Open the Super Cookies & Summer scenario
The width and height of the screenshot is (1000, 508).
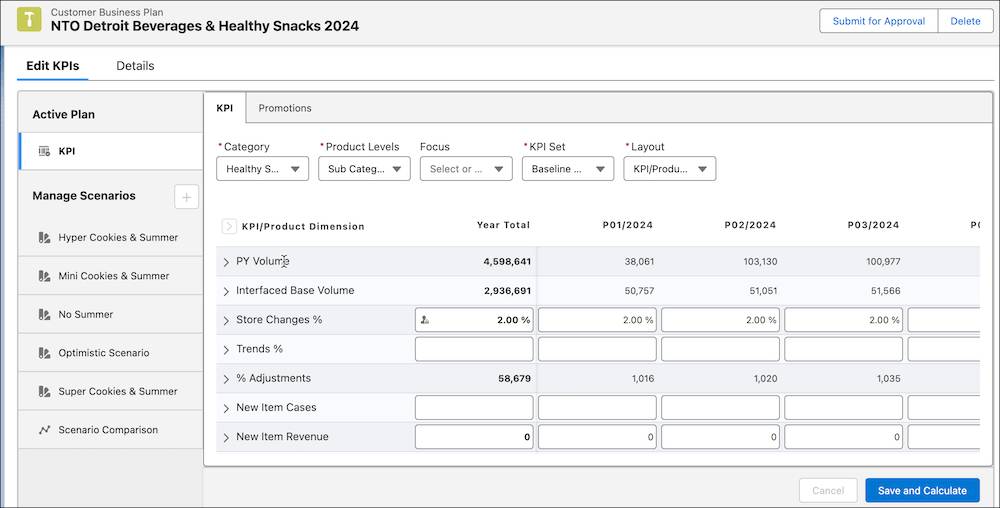111,391
